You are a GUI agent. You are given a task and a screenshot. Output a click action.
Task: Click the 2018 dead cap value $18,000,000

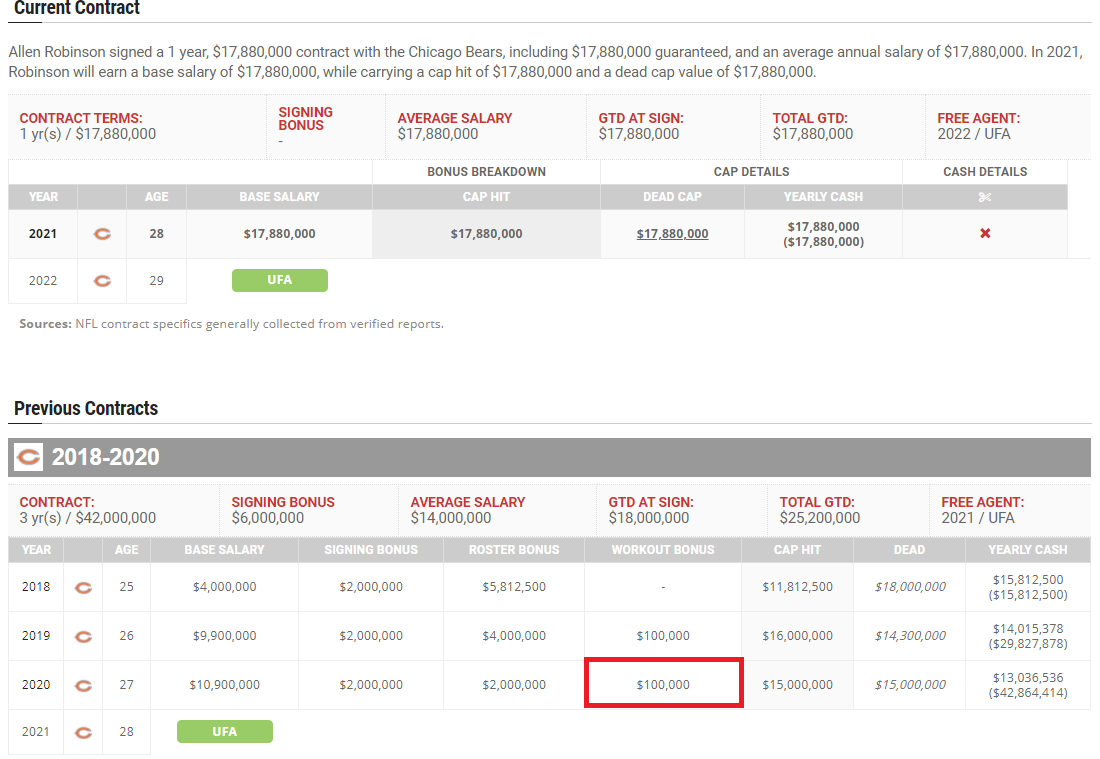[909, 587]
